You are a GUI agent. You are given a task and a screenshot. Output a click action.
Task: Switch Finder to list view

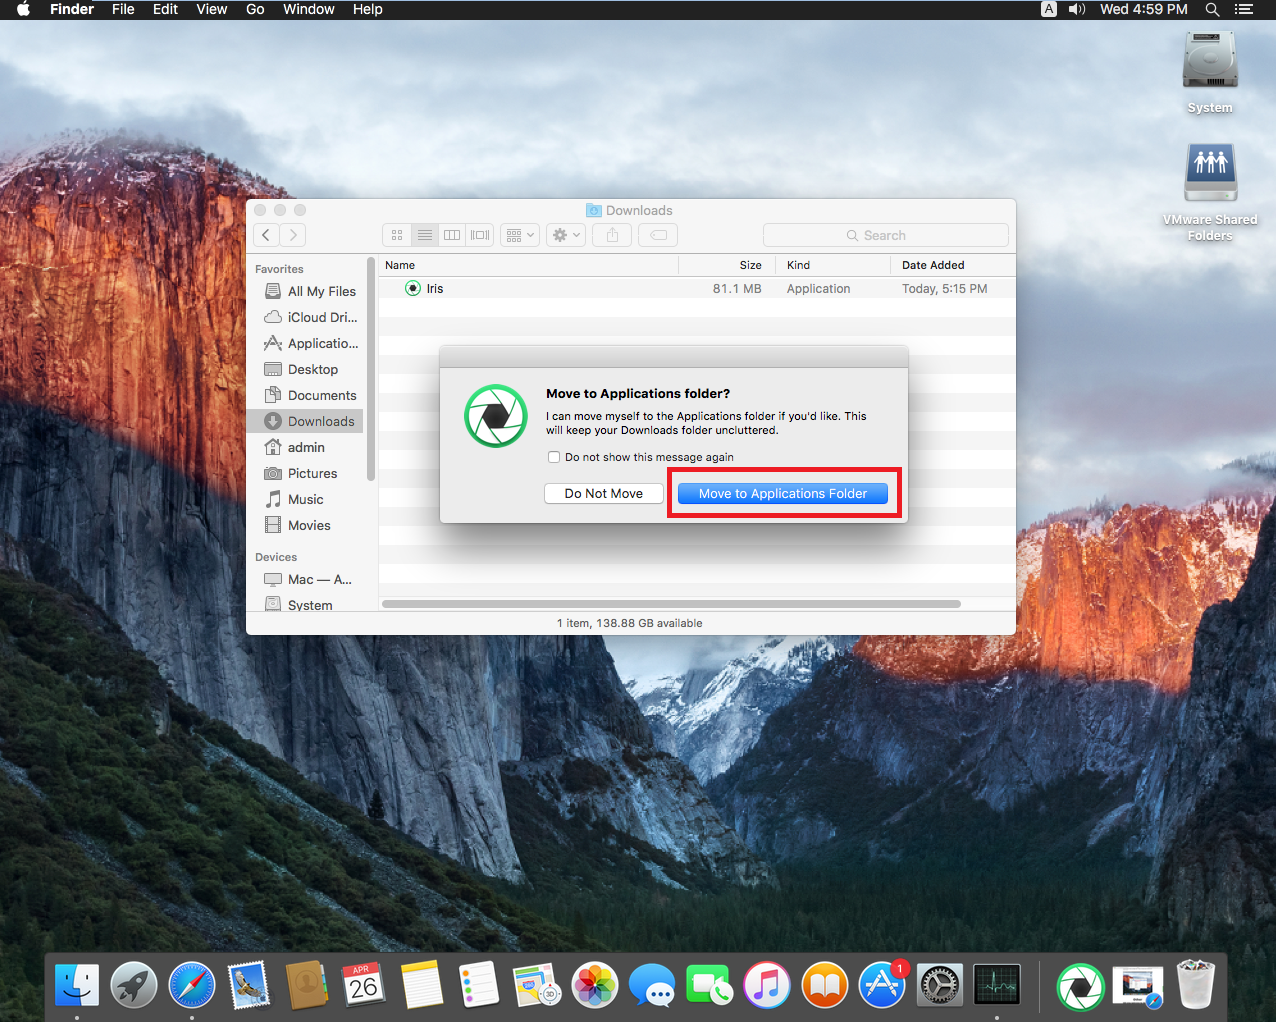[x=425, y=235]
